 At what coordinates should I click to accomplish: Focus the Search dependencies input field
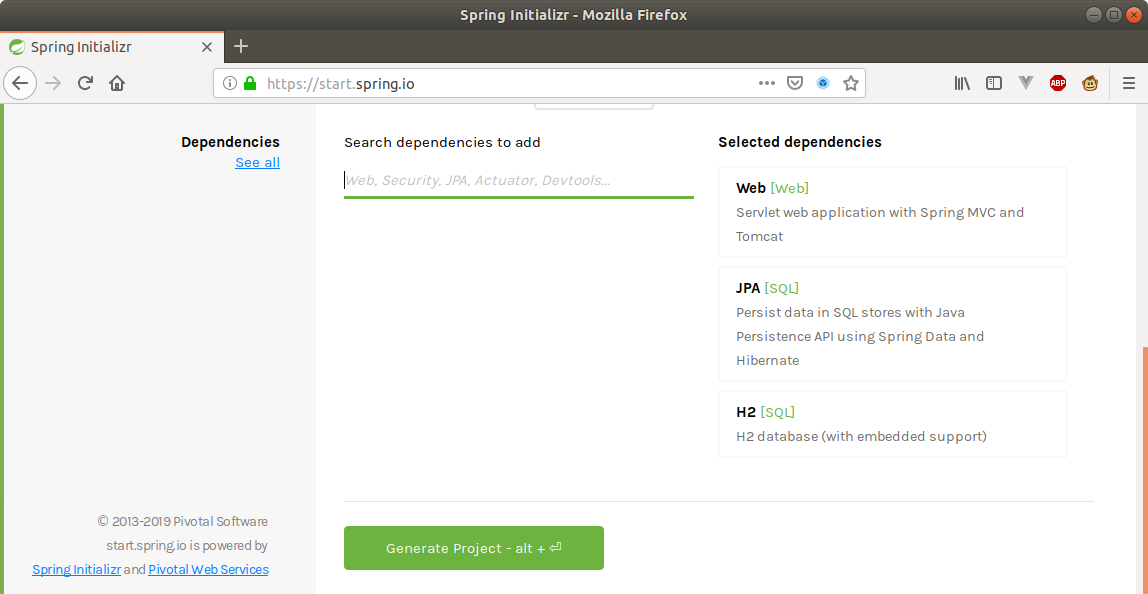point(518,180)
